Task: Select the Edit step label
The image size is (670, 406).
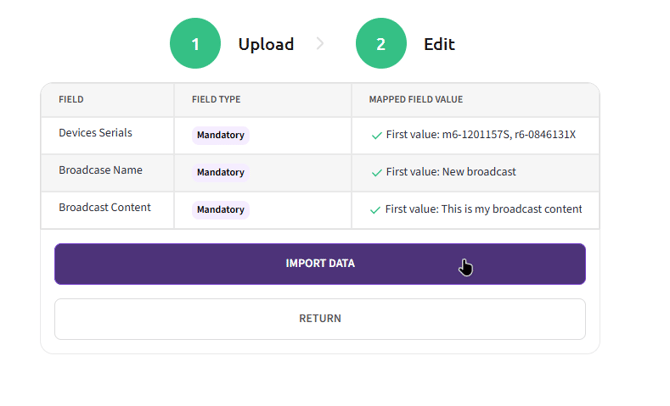Action: [x=439, y=44]
